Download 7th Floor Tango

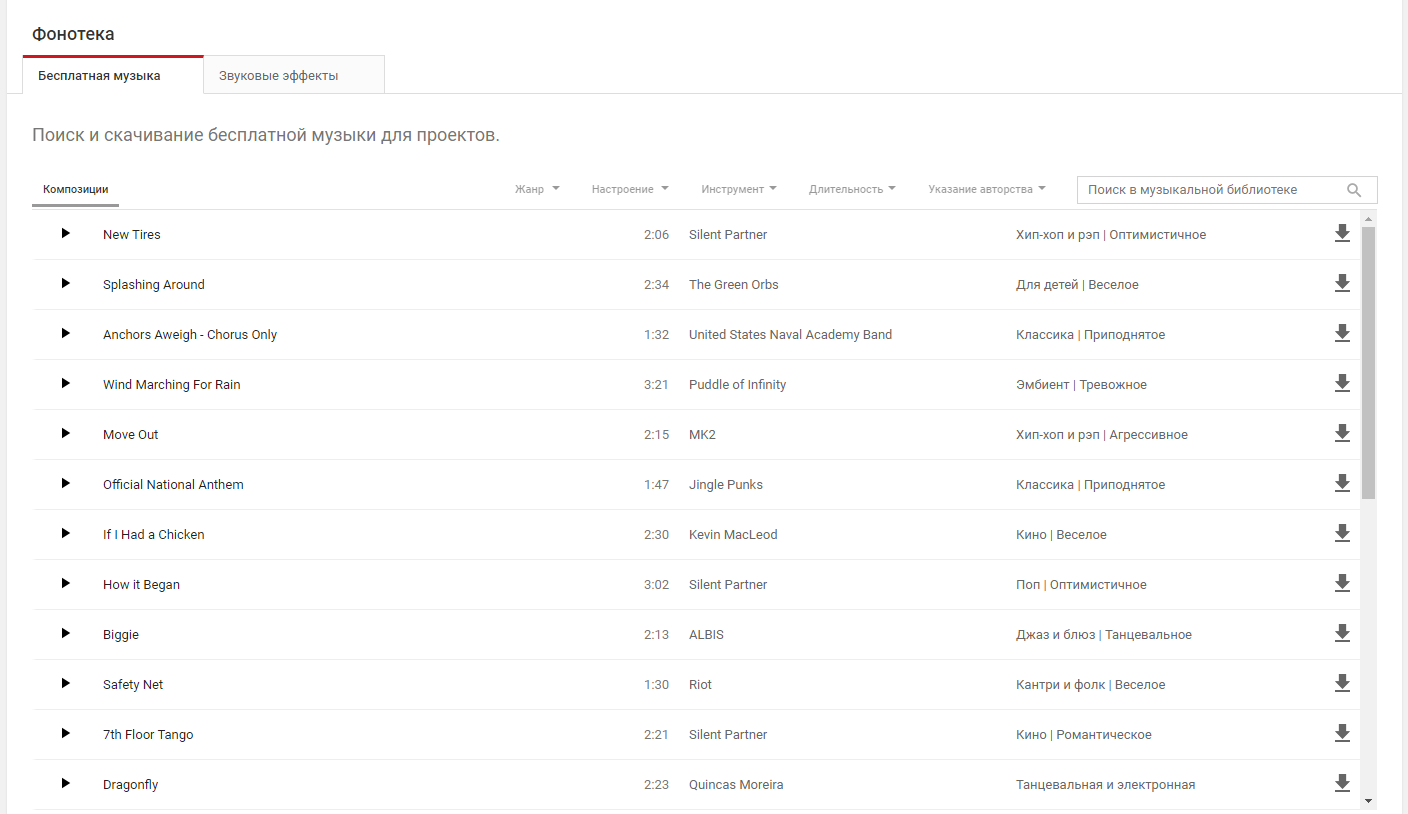tap(1342, 733)
